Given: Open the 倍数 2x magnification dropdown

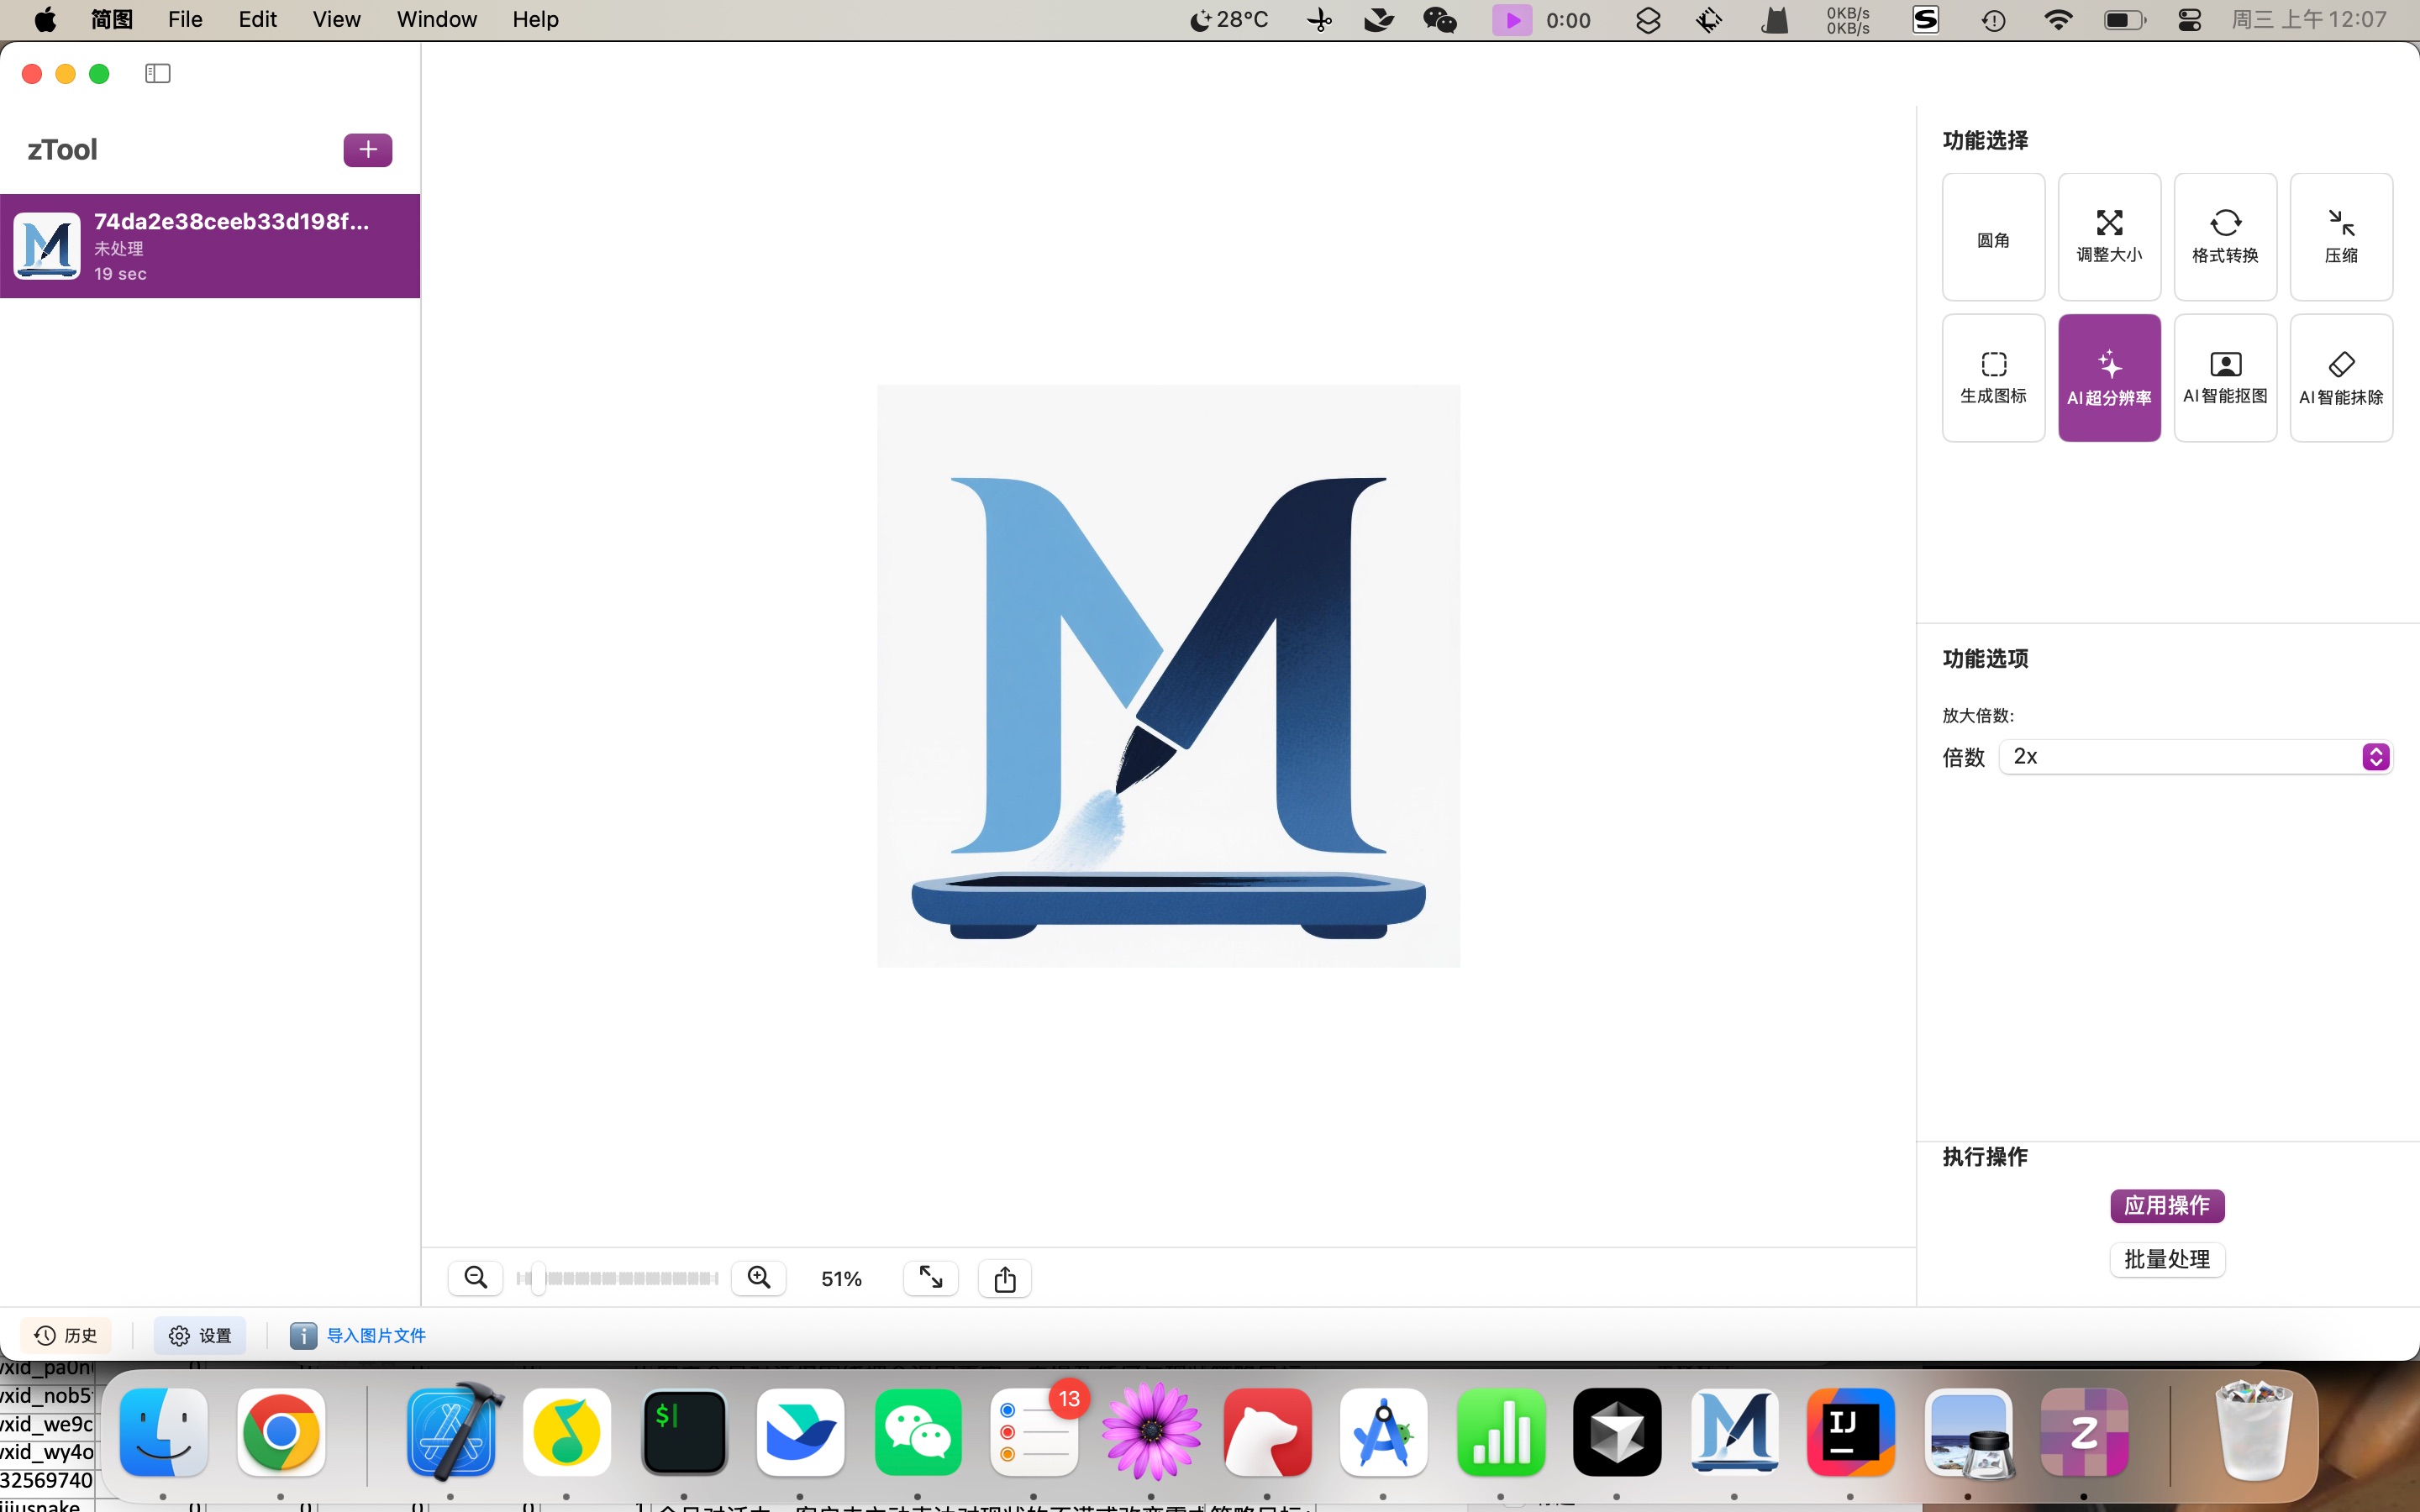Looking at the screenshot, I should [2195, 757].
